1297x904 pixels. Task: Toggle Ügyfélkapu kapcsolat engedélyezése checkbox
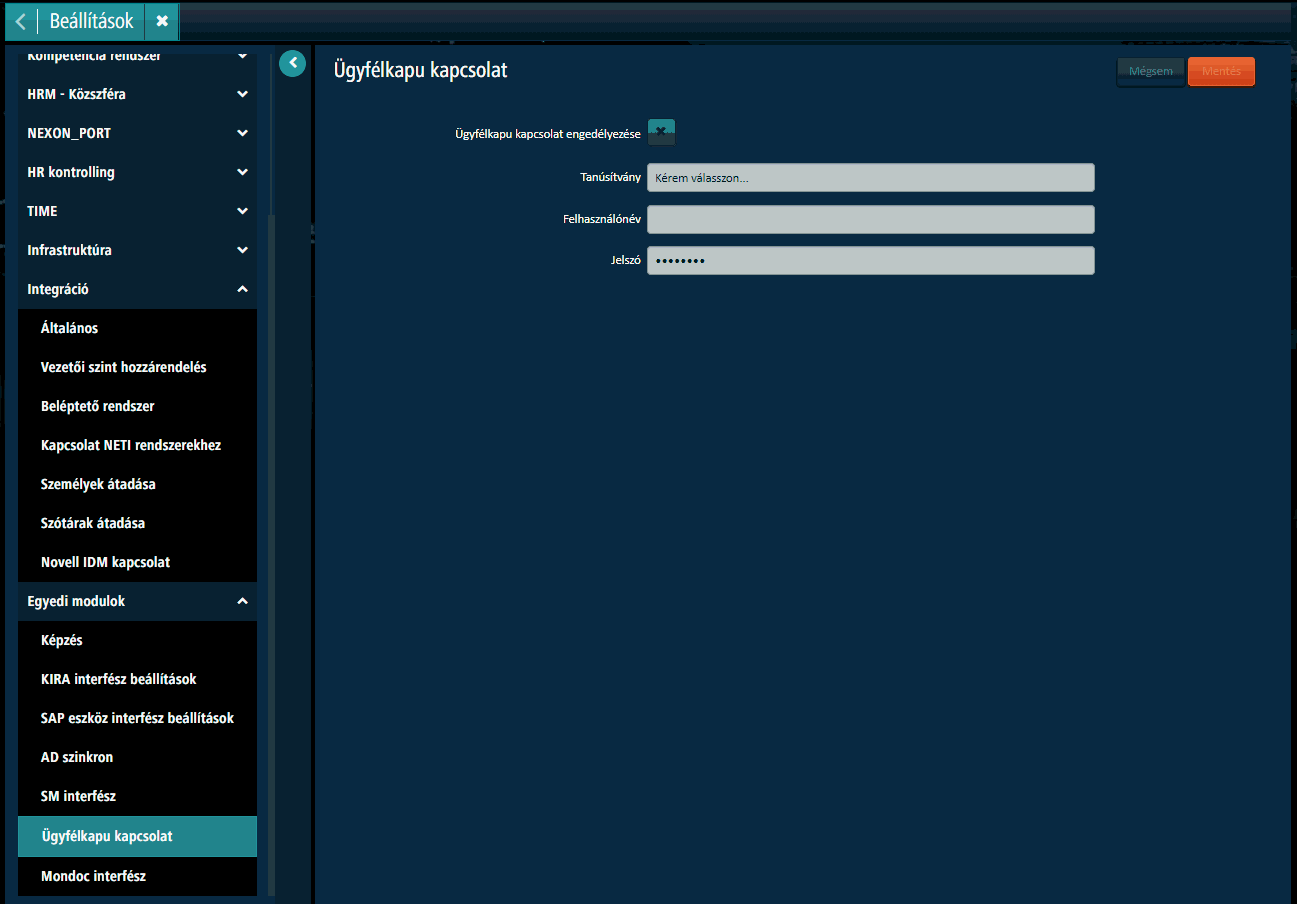coord(661,132)
